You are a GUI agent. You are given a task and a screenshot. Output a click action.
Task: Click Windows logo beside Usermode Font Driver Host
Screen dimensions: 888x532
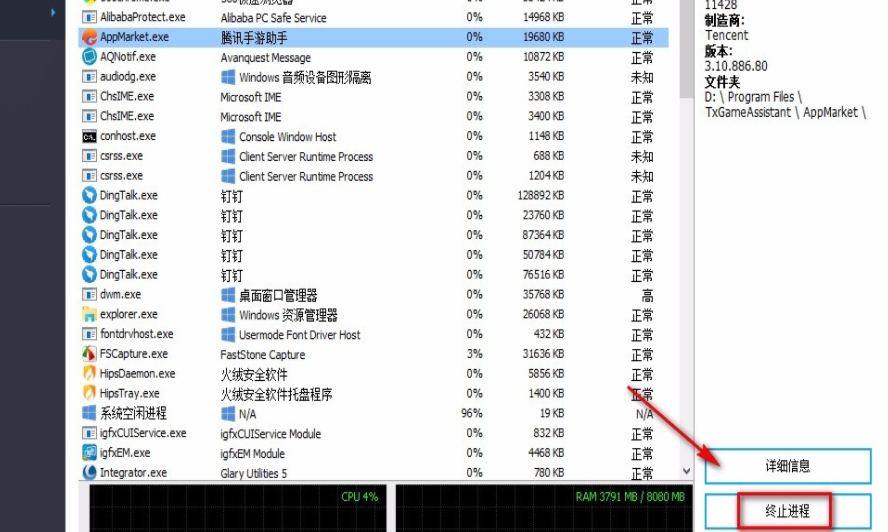pos(228,334)
